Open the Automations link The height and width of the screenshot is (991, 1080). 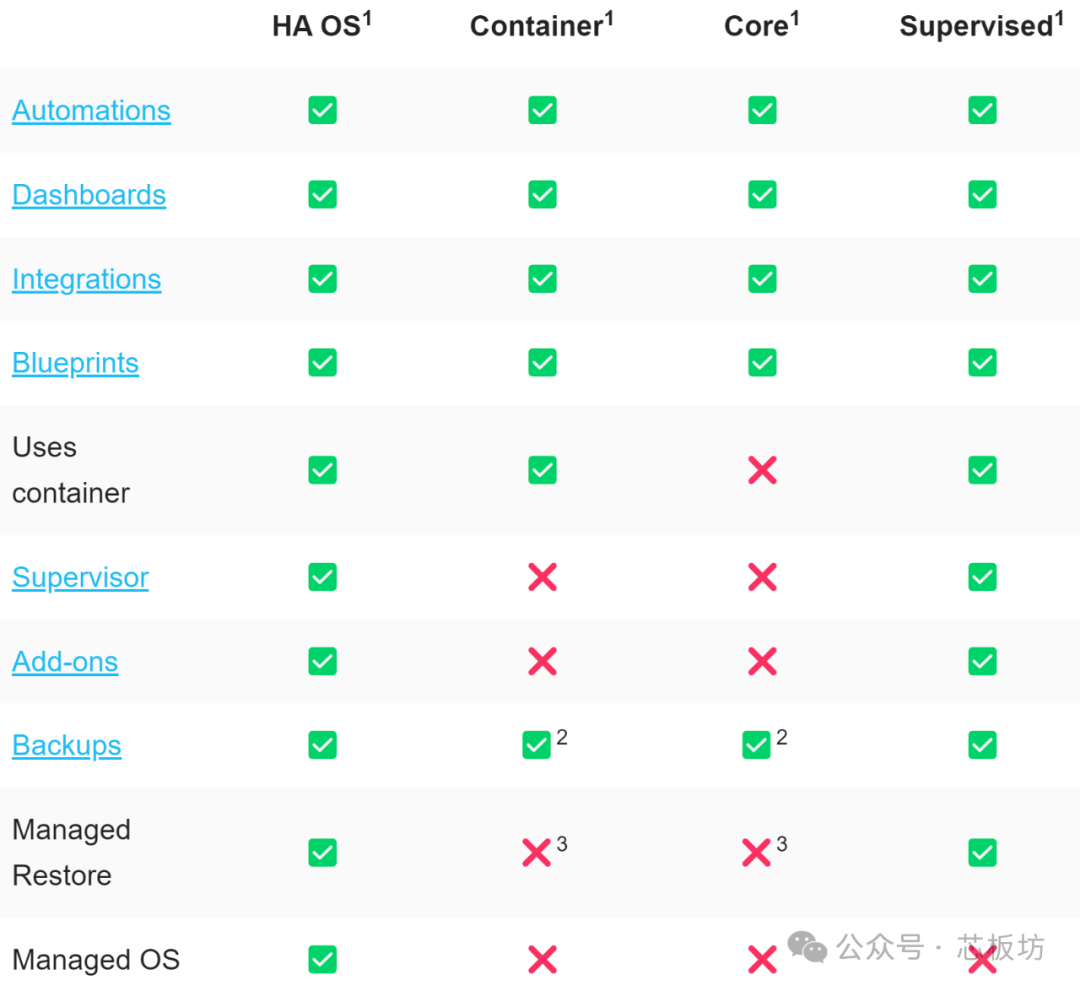[91, 111]
